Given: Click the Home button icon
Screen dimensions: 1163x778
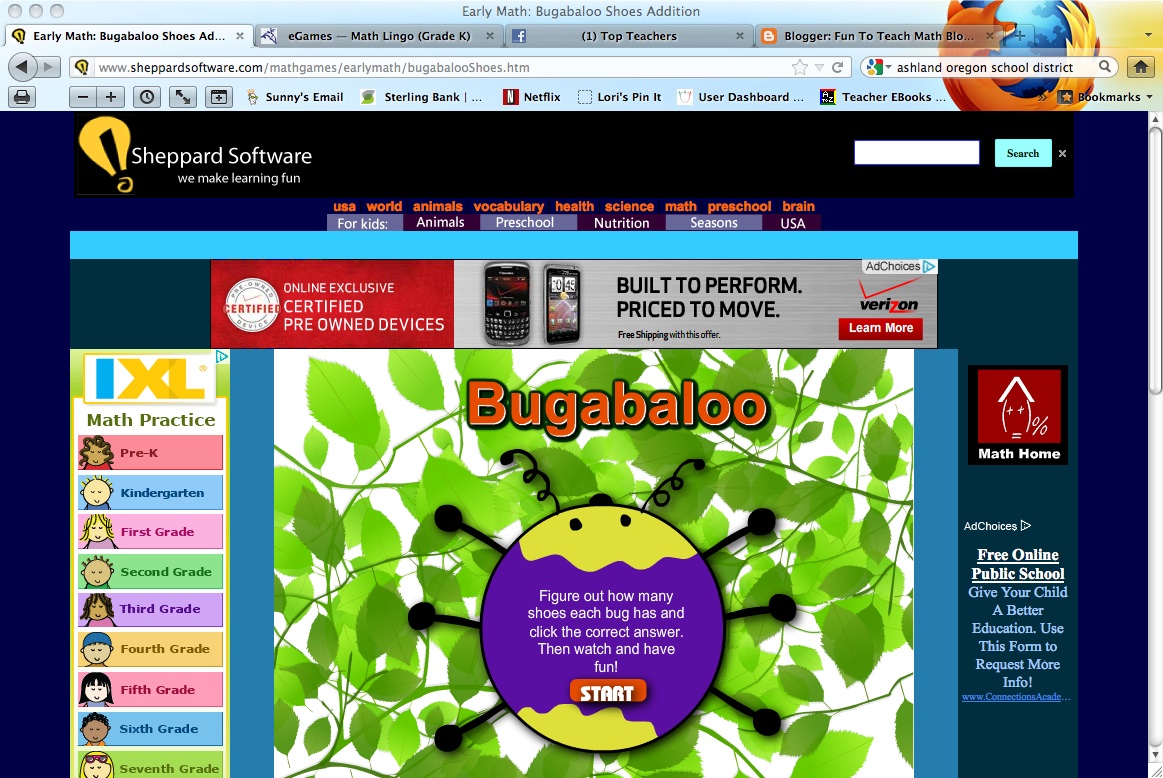Looking at the screenshot, I should [1141, 67].
